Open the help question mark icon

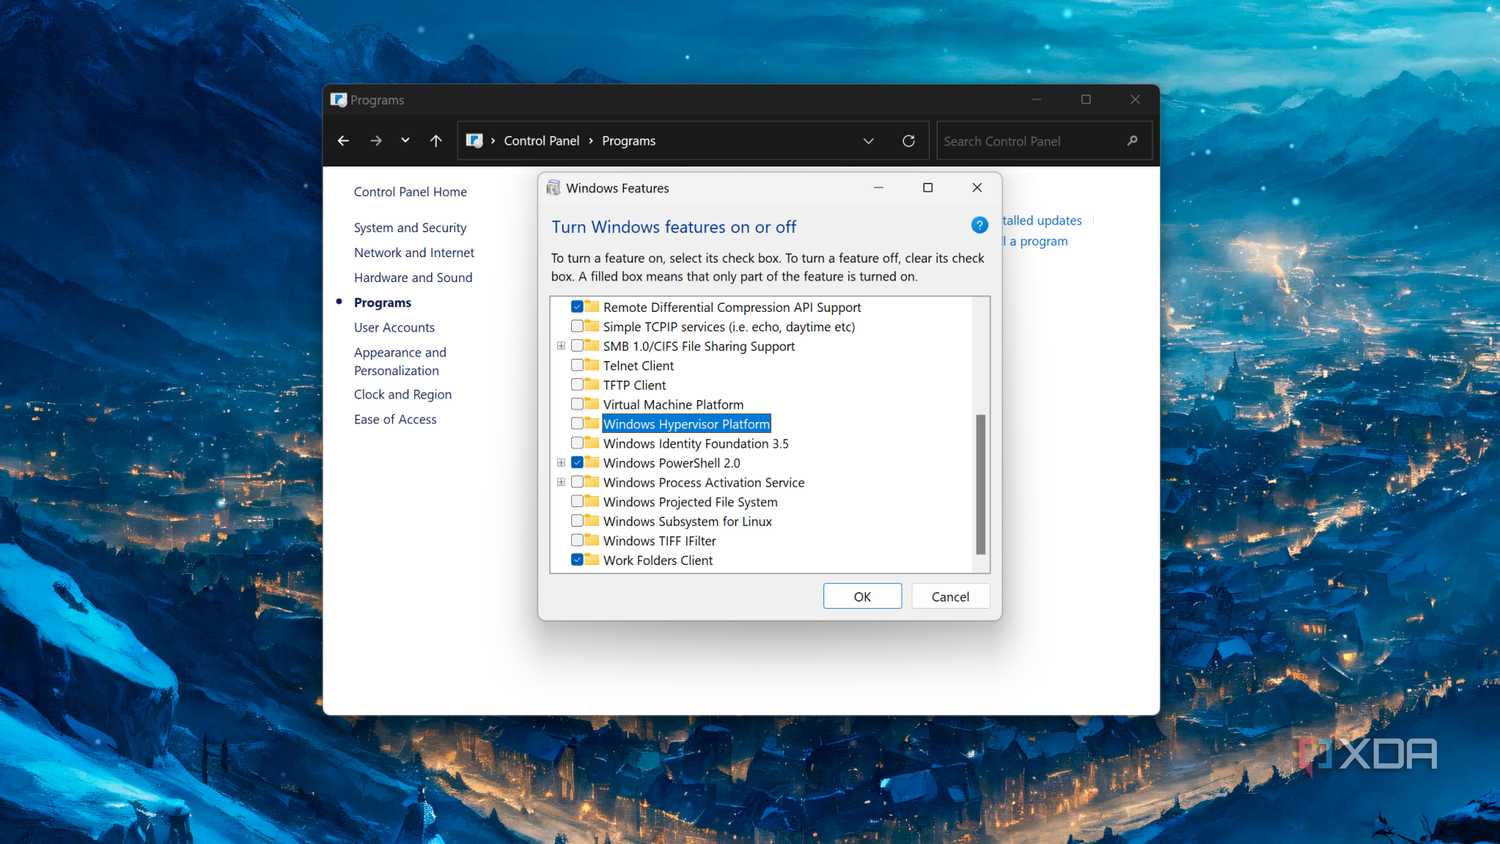pos(979,225)
